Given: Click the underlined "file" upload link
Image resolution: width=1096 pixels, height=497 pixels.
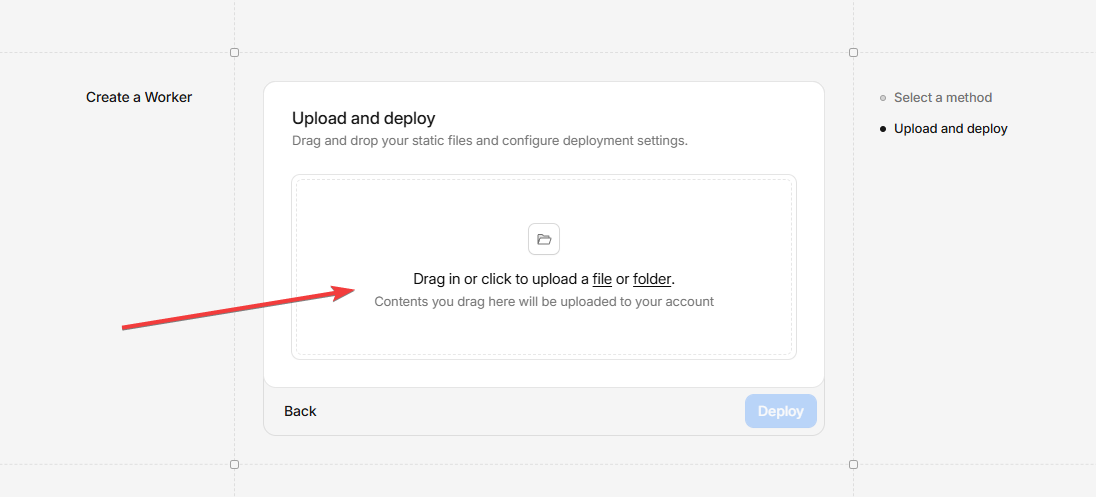Looking at the screenshot, I should pyautogui.click(x=602, y=279).
